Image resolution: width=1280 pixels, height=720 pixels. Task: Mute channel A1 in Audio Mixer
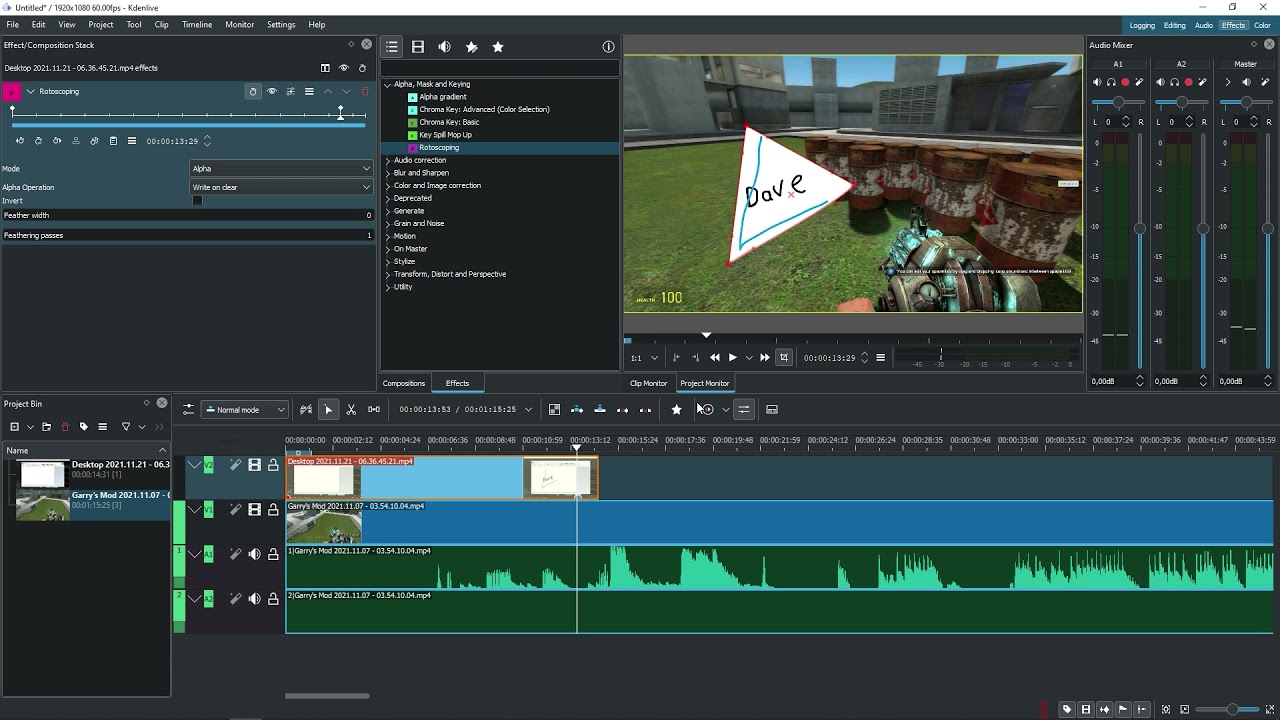pyautogui.click(x=1097, y=82)
